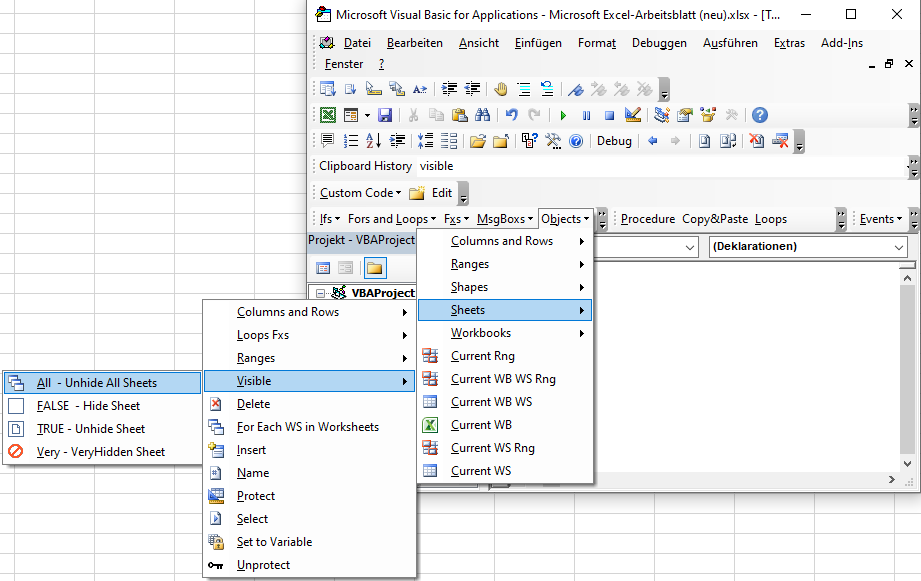Open the Project Explorer icon
The height and width of the screenshot is (581, 921).
tap(662, 115)
